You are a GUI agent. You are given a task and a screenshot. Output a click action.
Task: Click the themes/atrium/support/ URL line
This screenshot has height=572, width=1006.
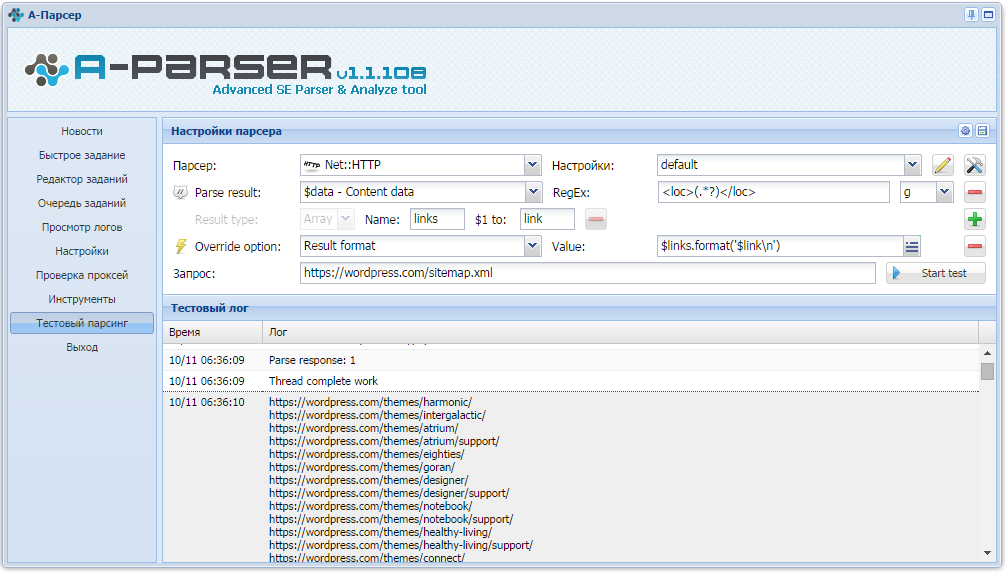(384, 441)
